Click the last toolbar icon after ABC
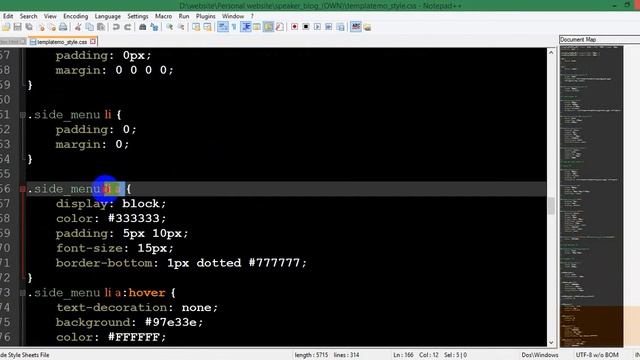 click(x=367, y=27)
